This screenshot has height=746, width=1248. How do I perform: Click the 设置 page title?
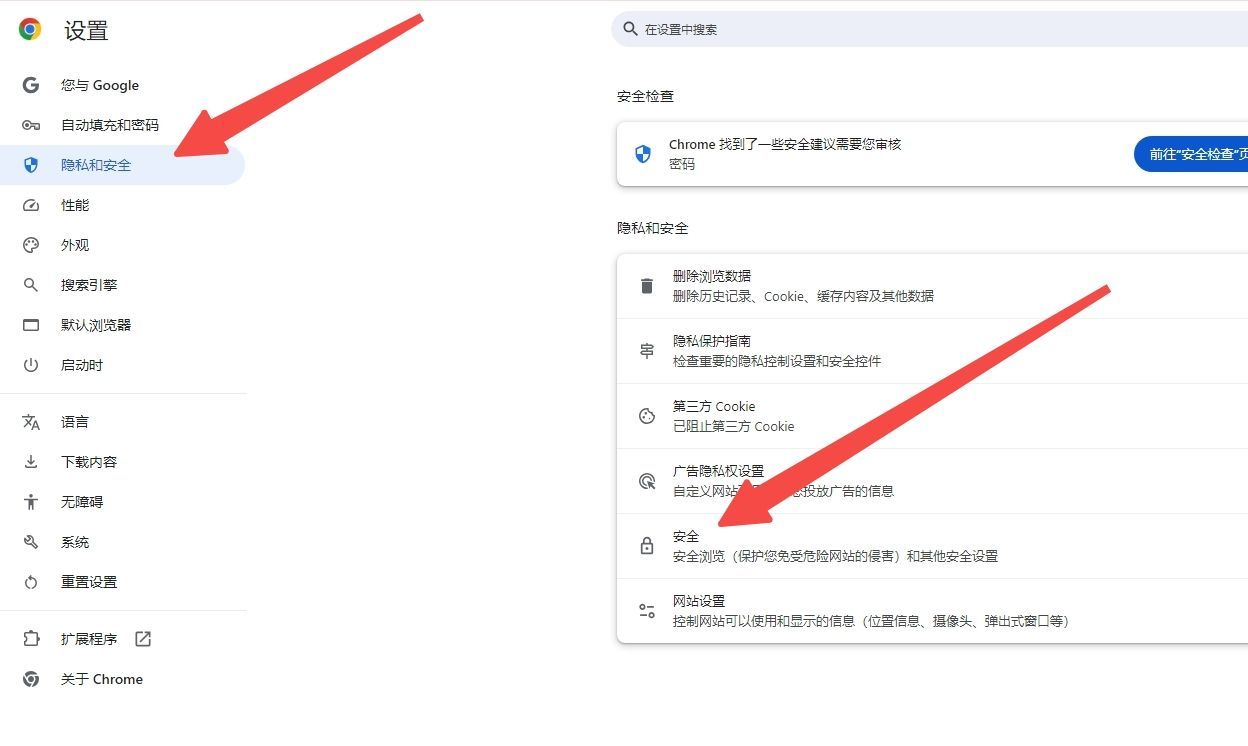click(x=86, y=31)
